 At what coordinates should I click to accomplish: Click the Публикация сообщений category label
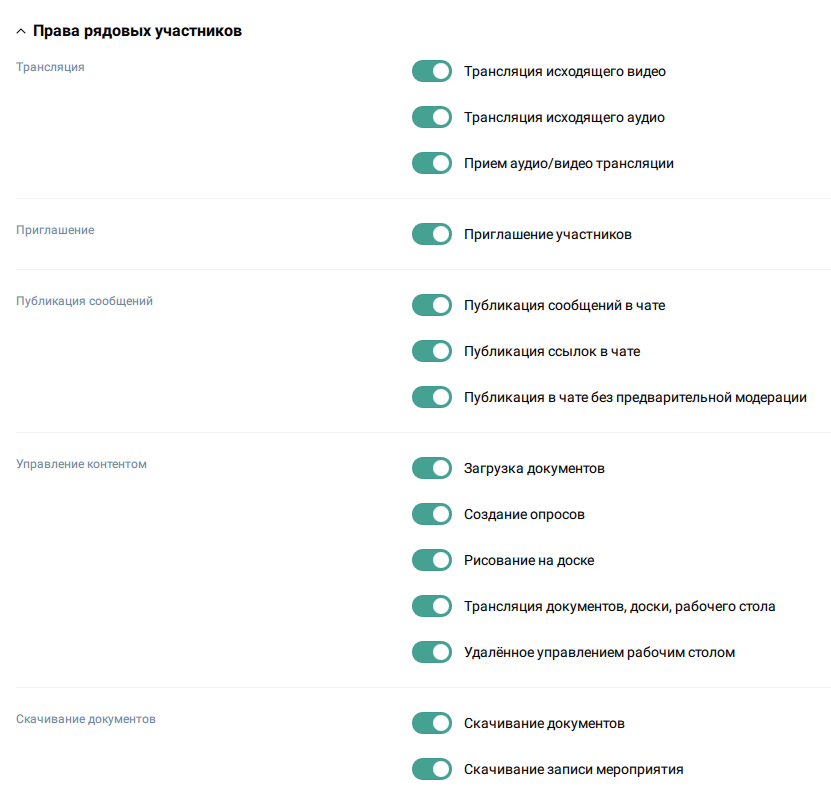point(84,301)
